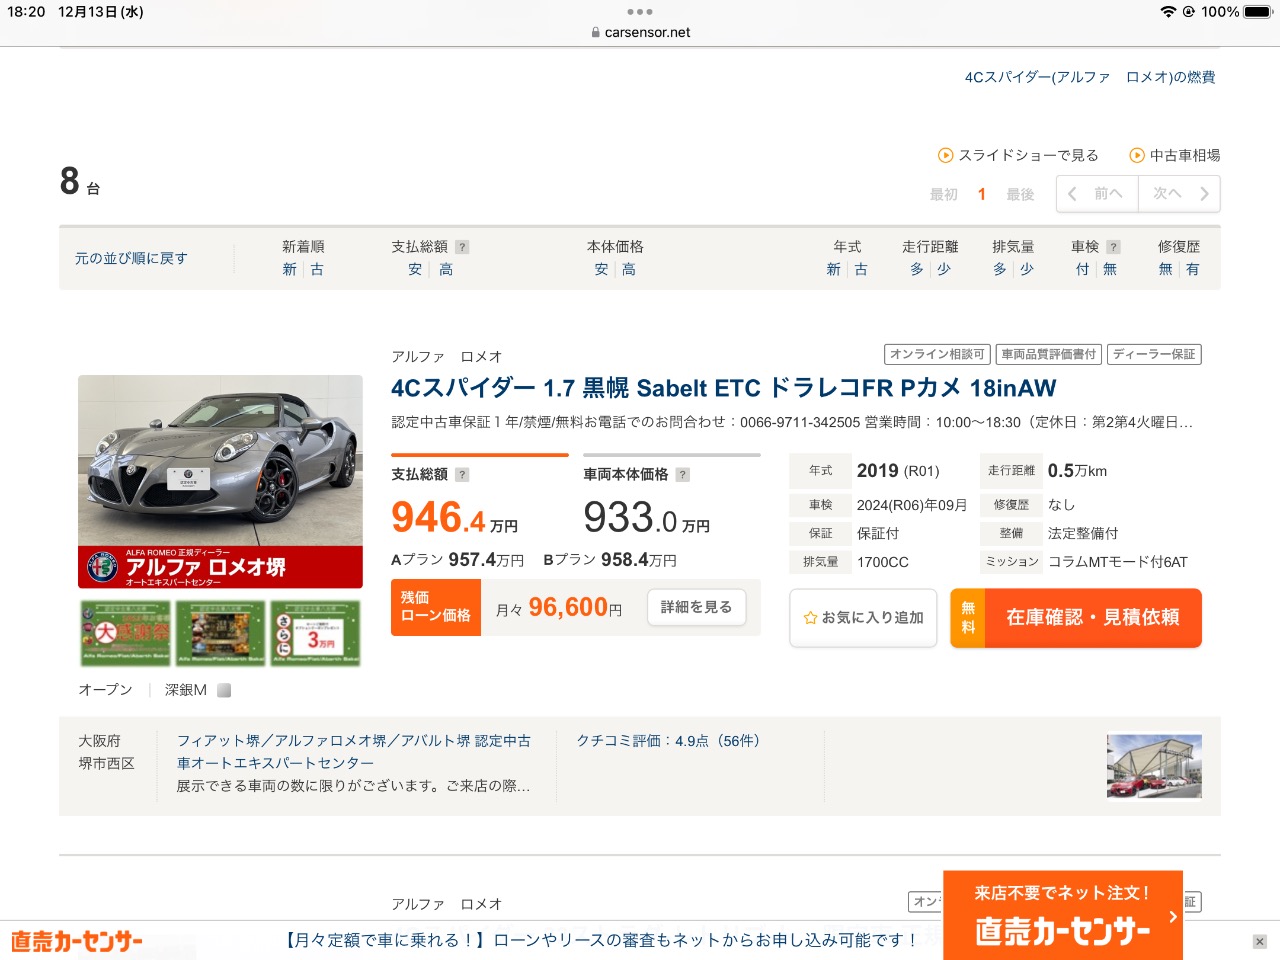Tap the Wi-Fi status icon
1280x960 pixels.
point(1168,12)
